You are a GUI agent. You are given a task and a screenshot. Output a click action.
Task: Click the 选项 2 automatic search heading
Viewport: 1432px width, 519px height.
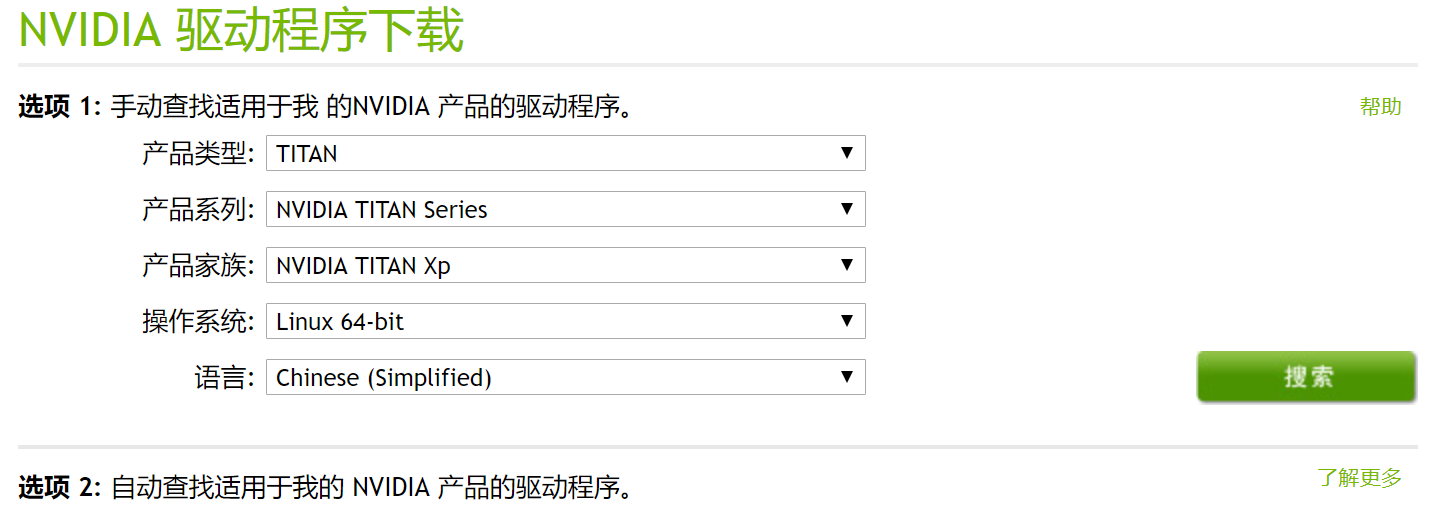click(325, 488)
